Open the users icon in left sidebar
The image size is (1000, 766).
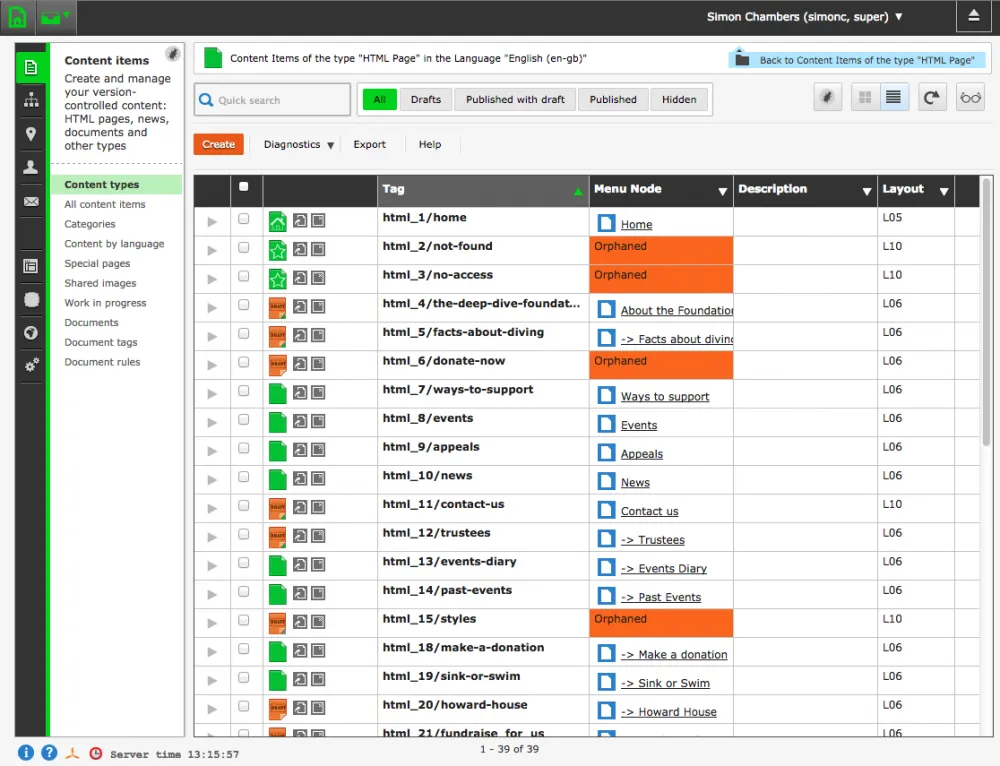point(31,167)
